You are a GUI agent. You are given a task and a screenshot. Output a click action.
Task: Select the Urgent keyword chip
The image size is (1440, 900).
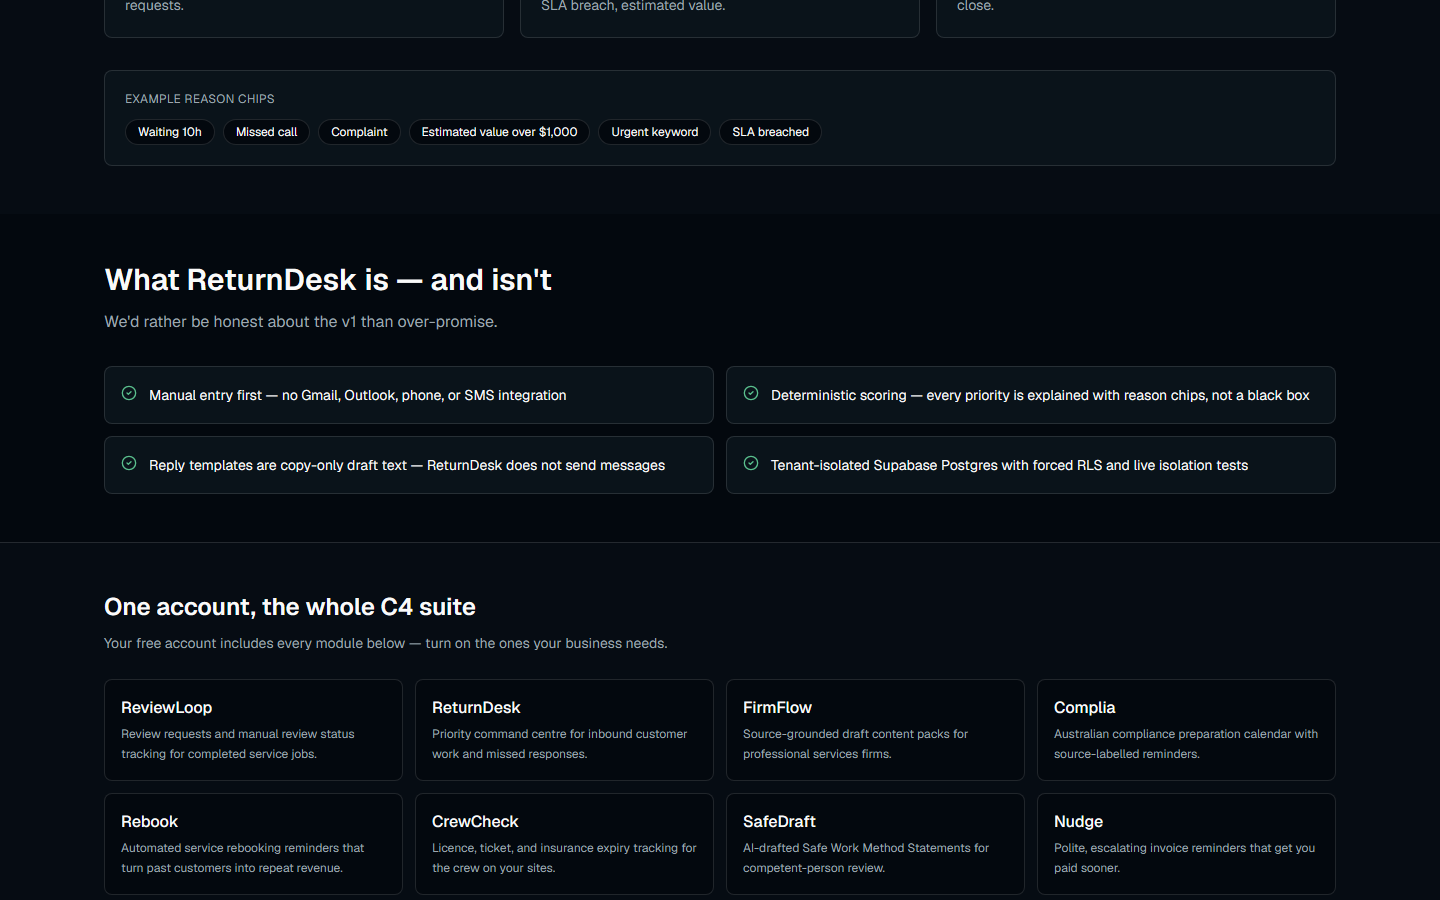(655, 132)
